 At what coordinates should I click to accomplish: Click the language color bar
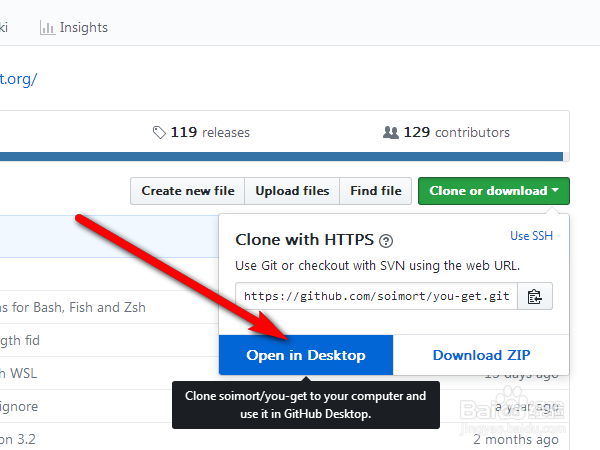tap(280, 156)
